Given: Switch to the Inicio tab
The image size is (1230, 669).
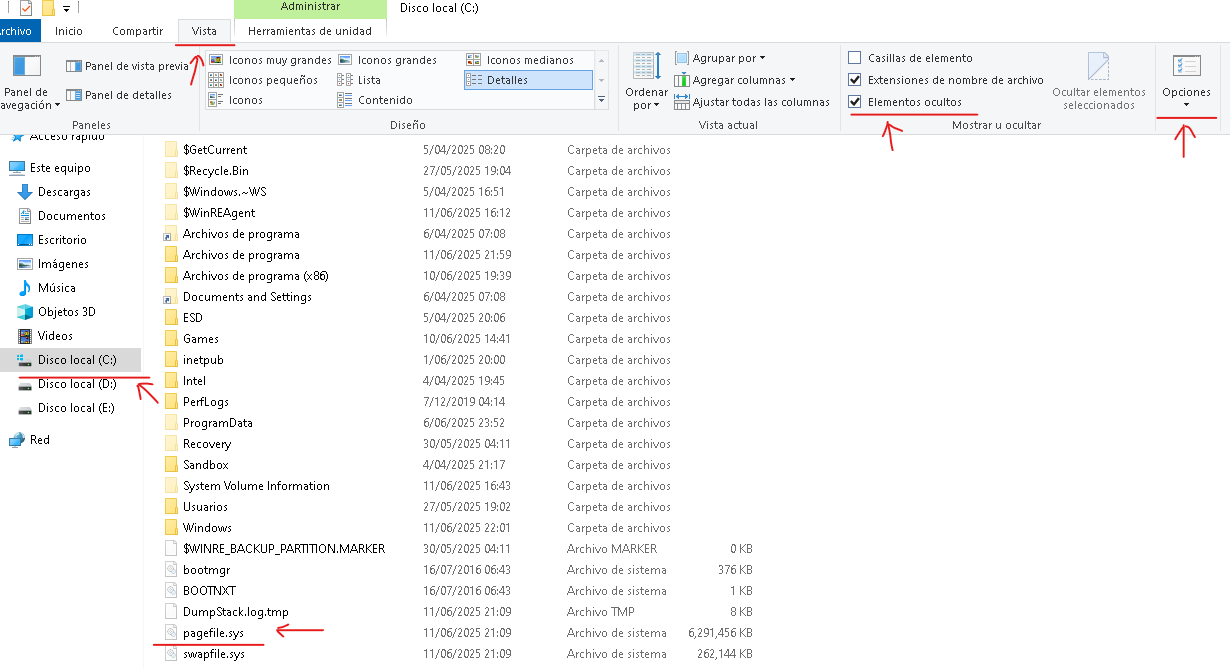Looking at the screenshot, I should point(69,31).
